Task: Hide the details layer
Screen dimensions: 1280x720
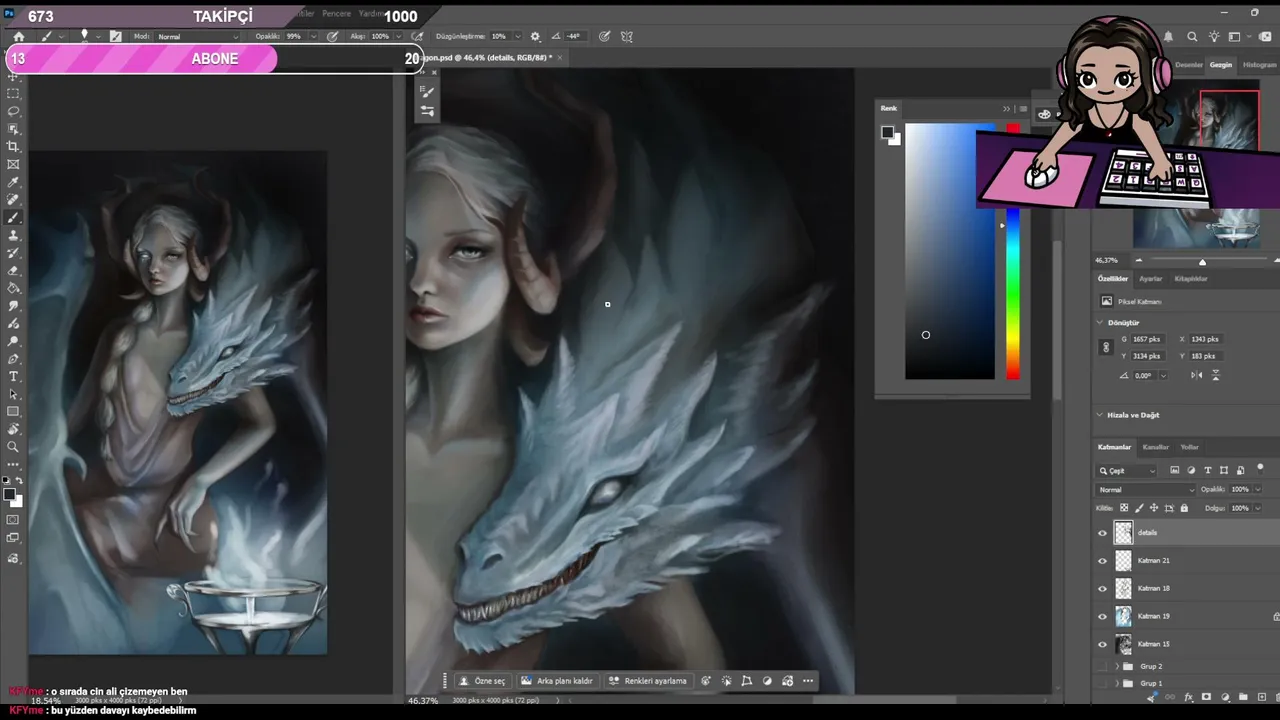Action: pos(1103,533)
